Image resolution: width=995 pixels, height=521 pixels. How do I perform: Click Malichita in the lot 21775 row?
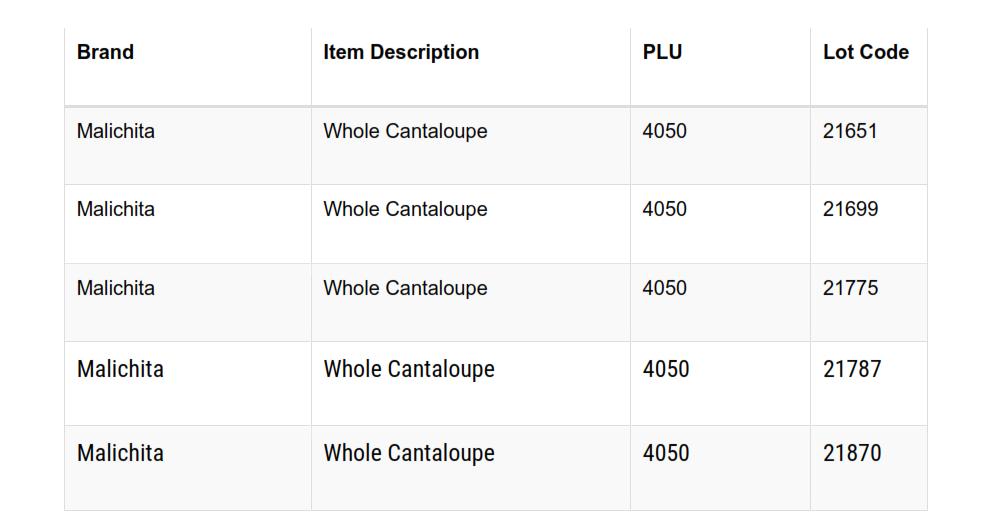click(x=116, y=288)
